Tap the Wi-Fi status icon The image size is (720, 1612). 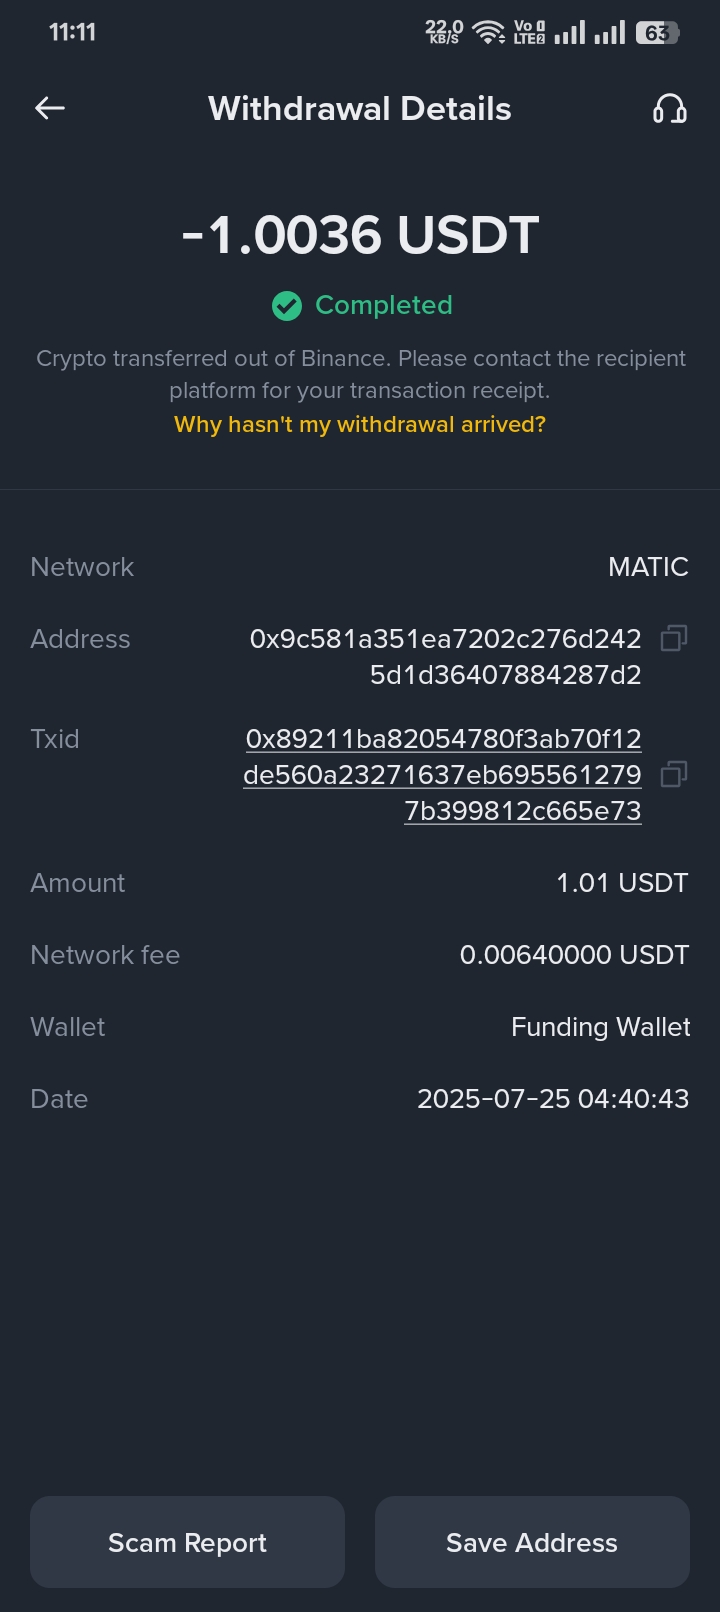488,32
